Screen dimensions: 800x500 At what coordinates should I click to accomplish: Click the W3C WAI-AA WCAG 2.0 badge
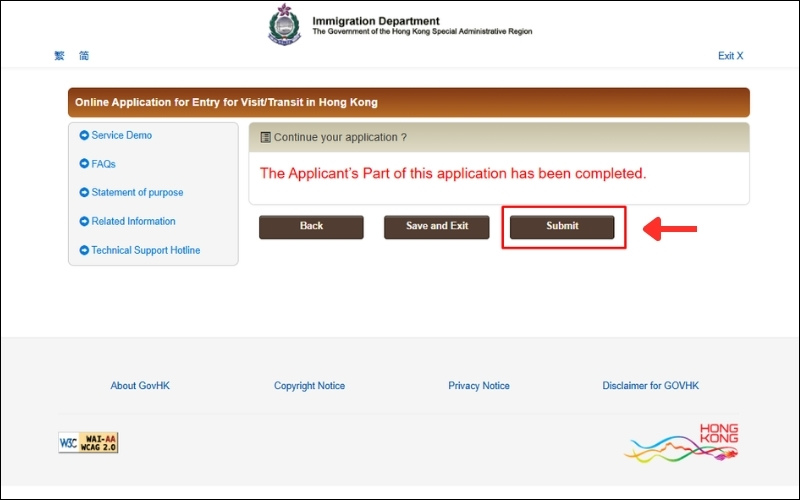coord(88,442)
